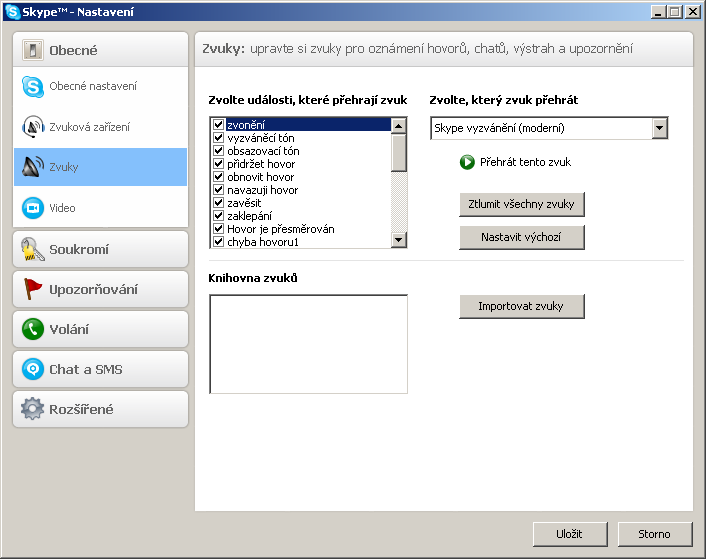The height and width of the screenshot is (559, 706).
Task: Click the gear icon for Rozšířené
Action: (x=32, y=409)
